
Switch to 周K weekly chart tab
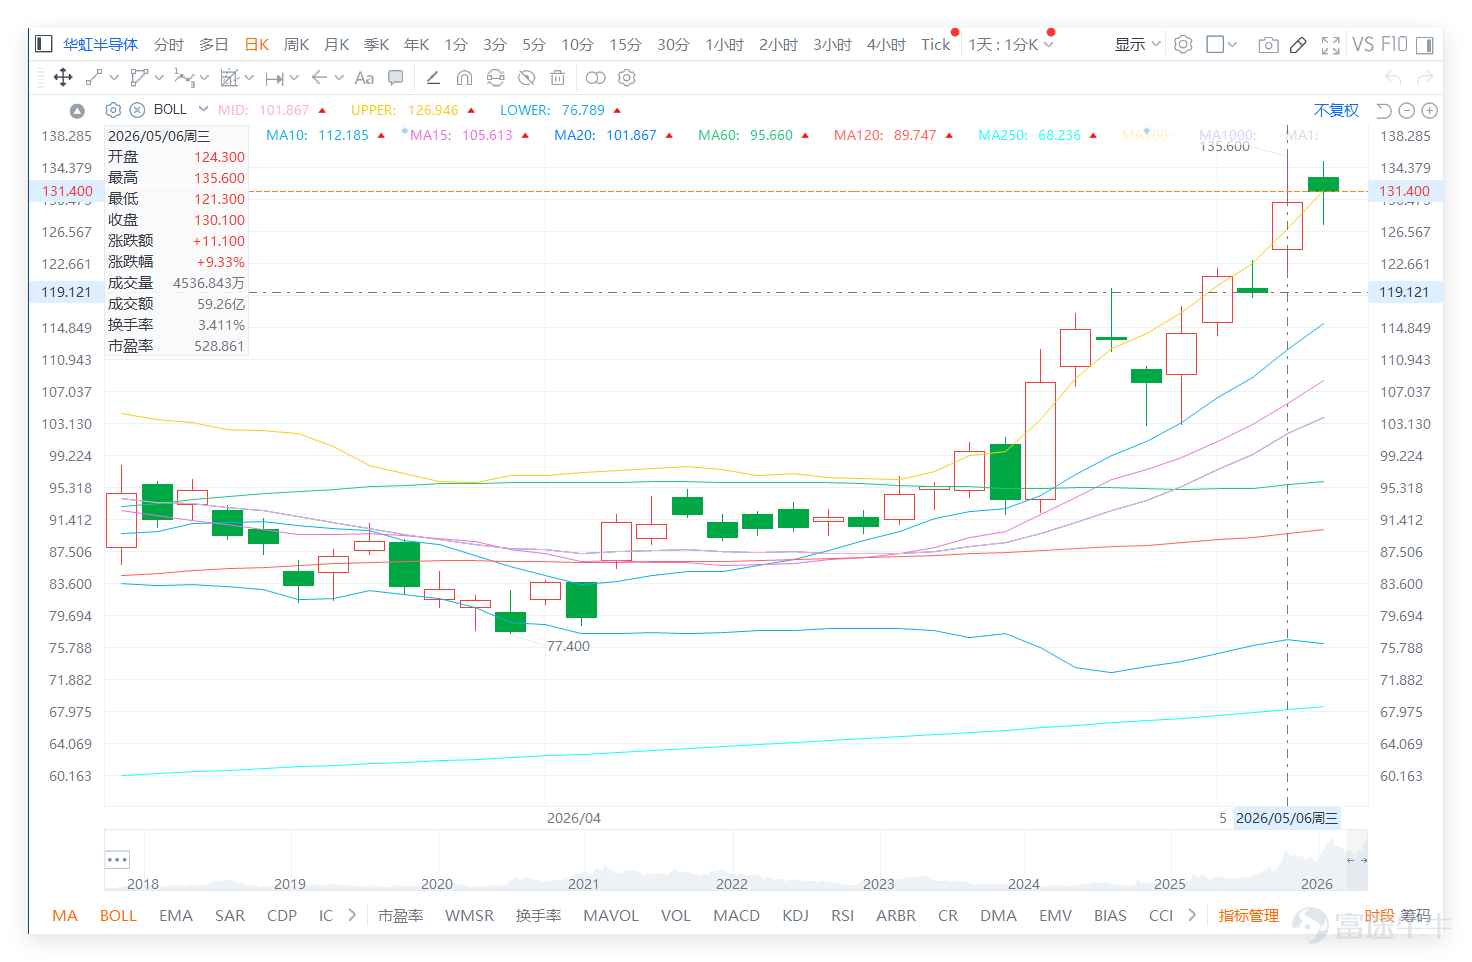pos(297,44)
